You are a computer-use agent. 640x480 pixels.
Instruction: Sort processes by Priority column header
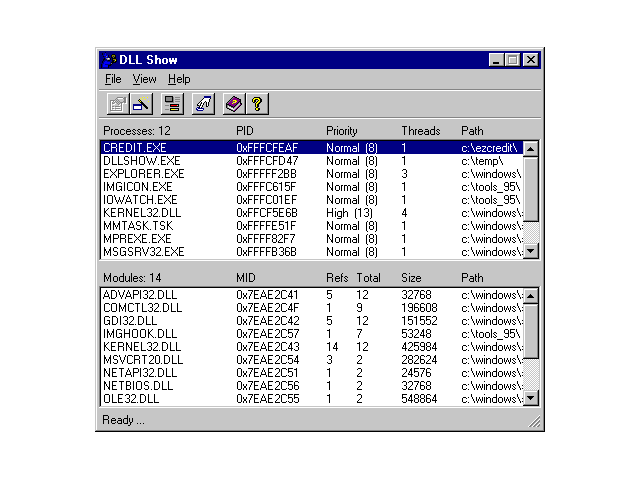click(x=341, y=131)
